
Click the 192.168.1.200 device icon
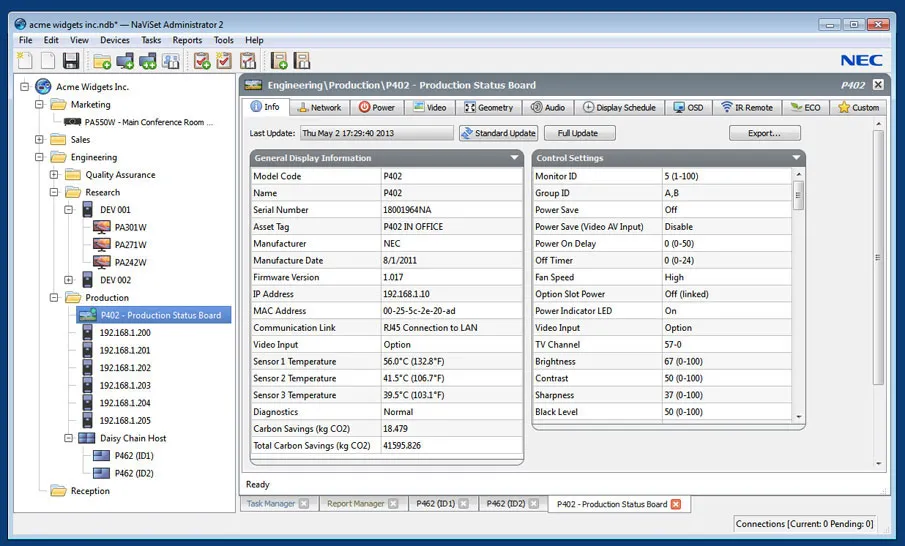tap(88, 332)
